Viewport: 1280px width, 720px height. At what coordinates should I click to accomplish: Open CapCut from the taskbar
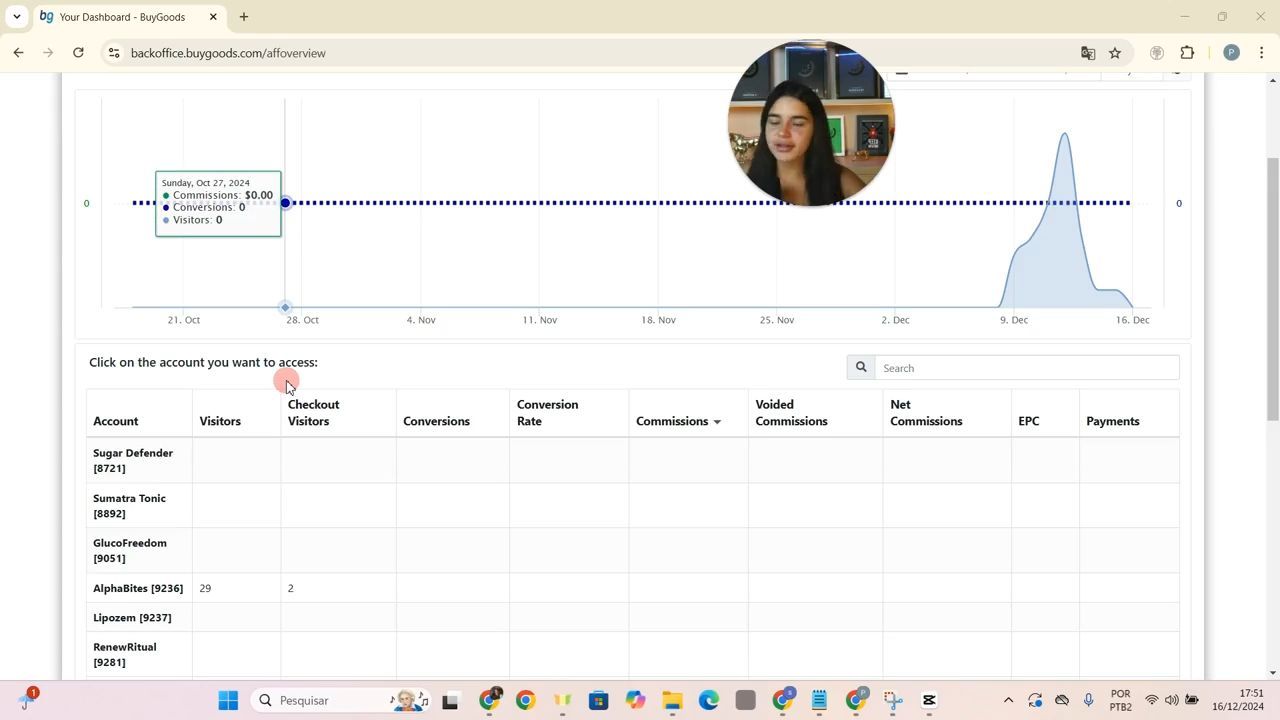(x=929, y=700)
